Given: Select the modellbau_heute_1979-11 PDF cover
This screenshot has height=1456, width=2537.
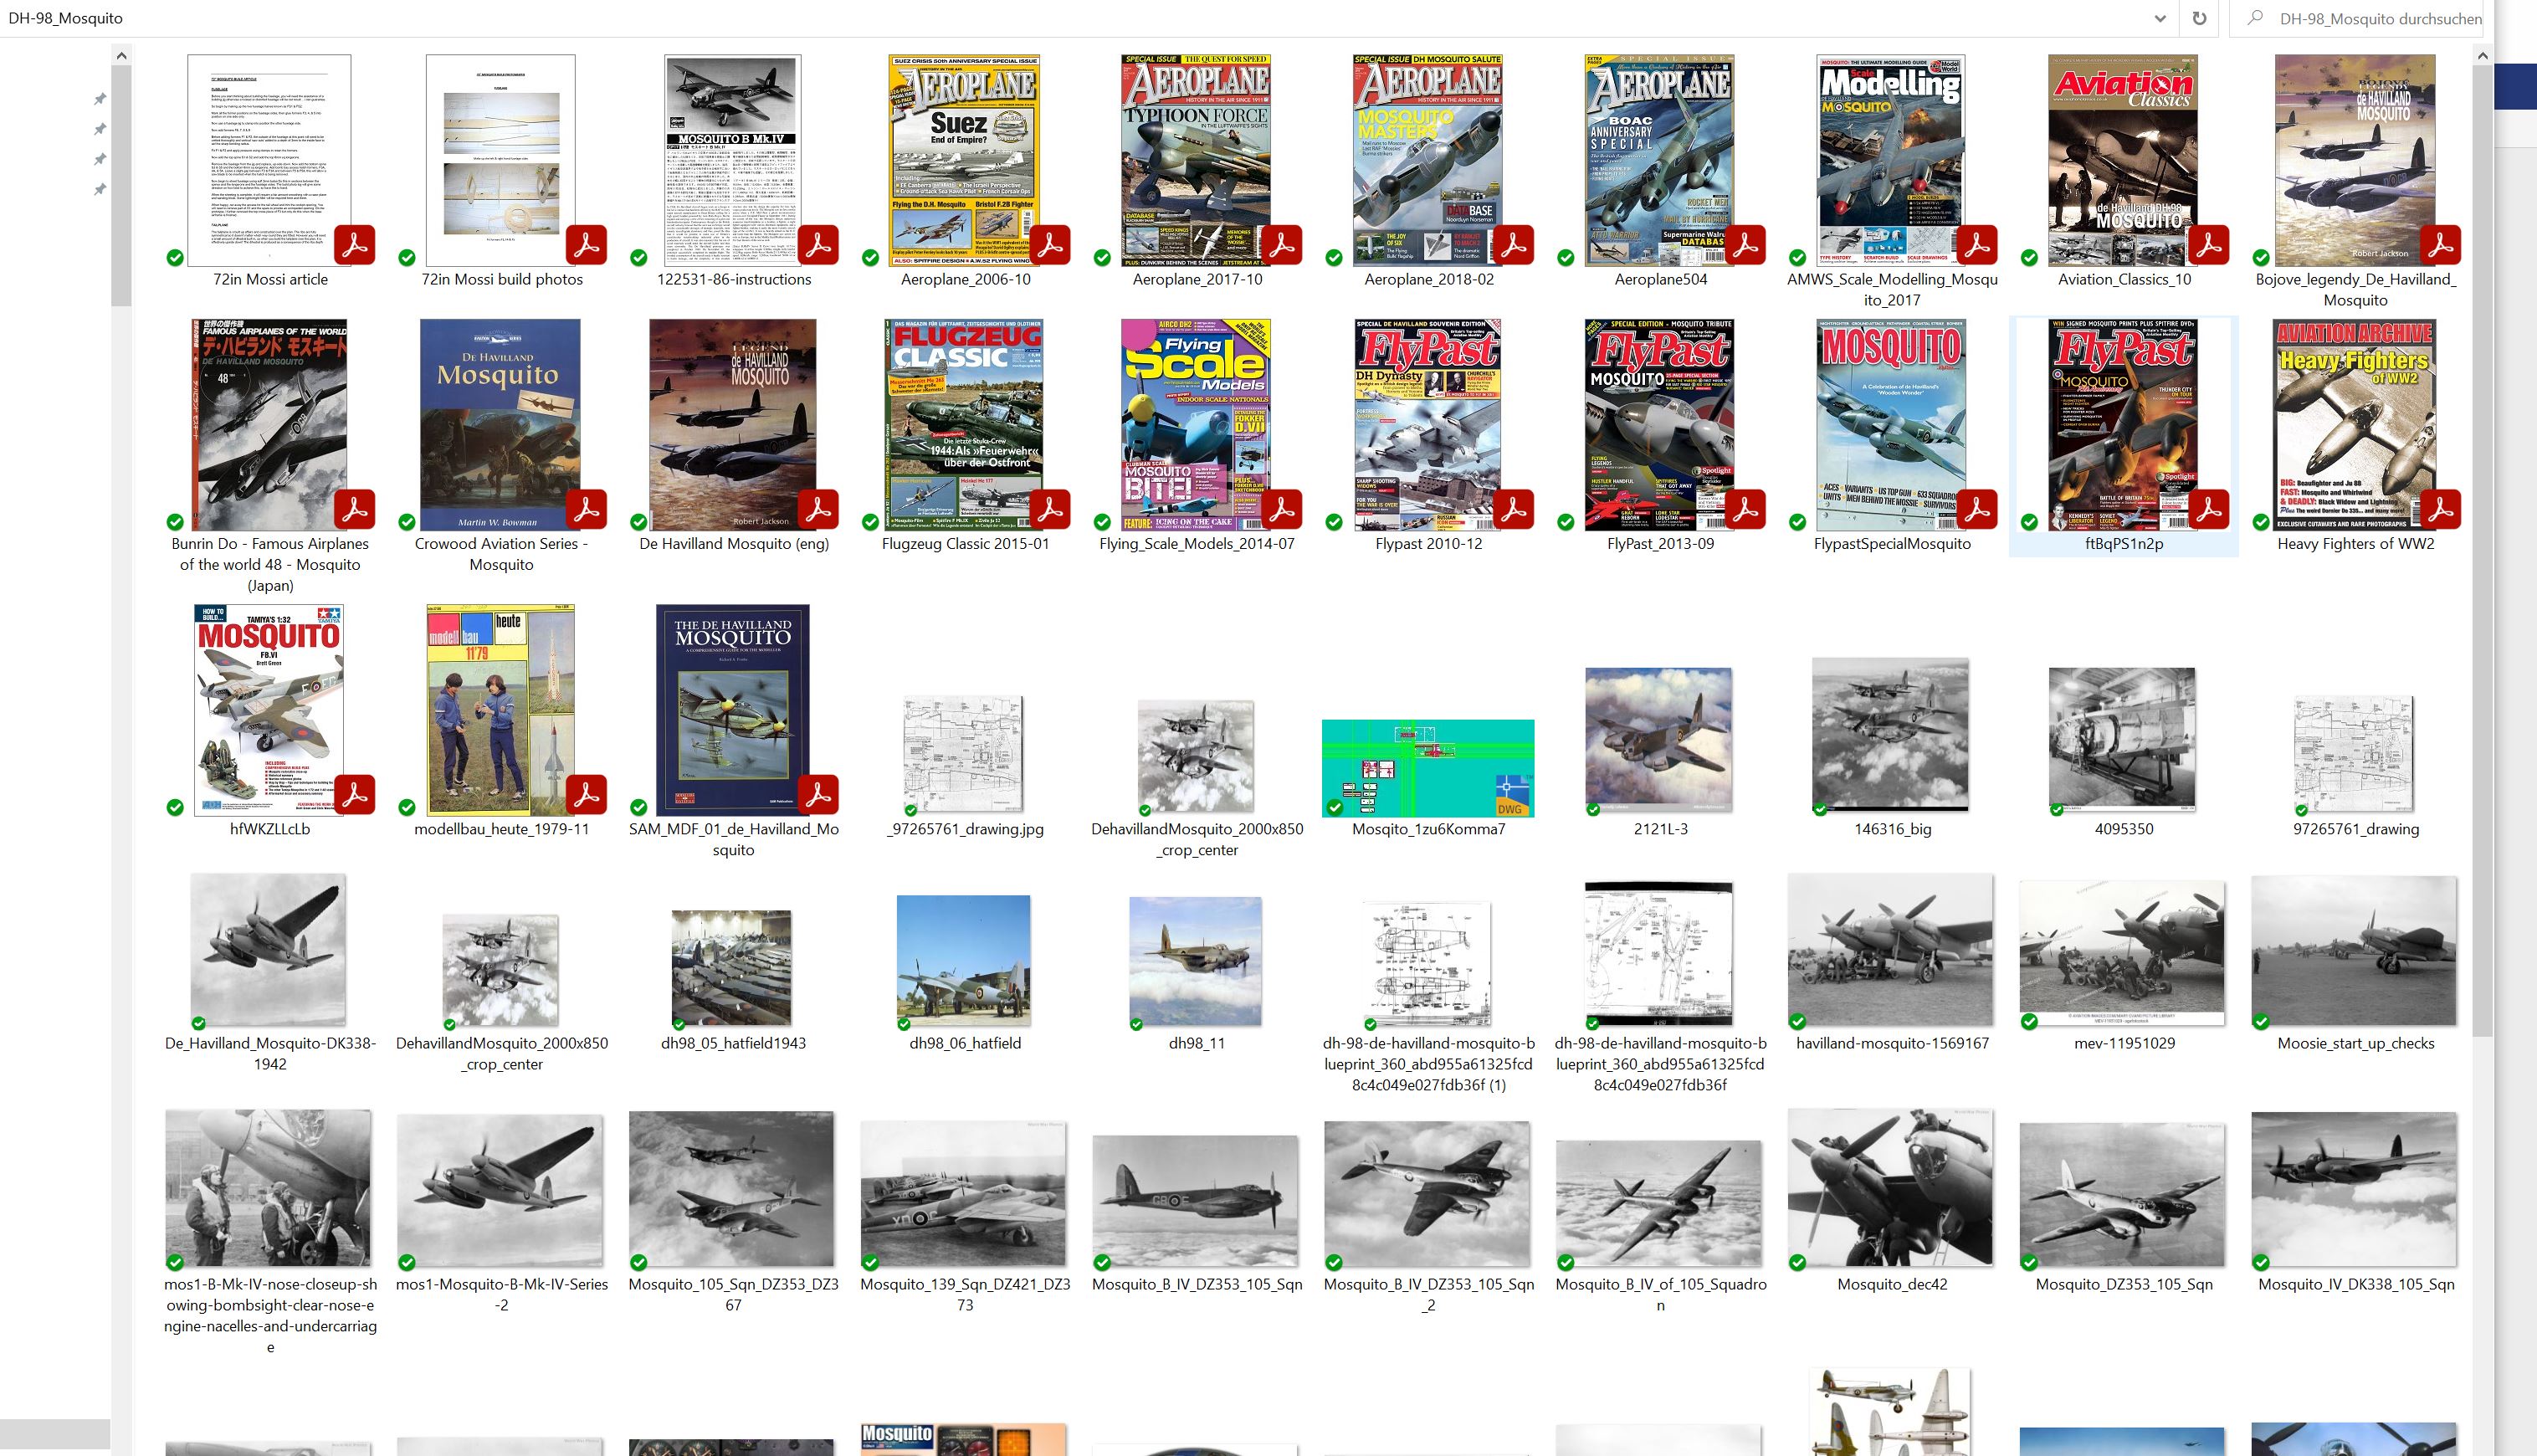Looking at the screenshot, I should click(x=501, y=710).
